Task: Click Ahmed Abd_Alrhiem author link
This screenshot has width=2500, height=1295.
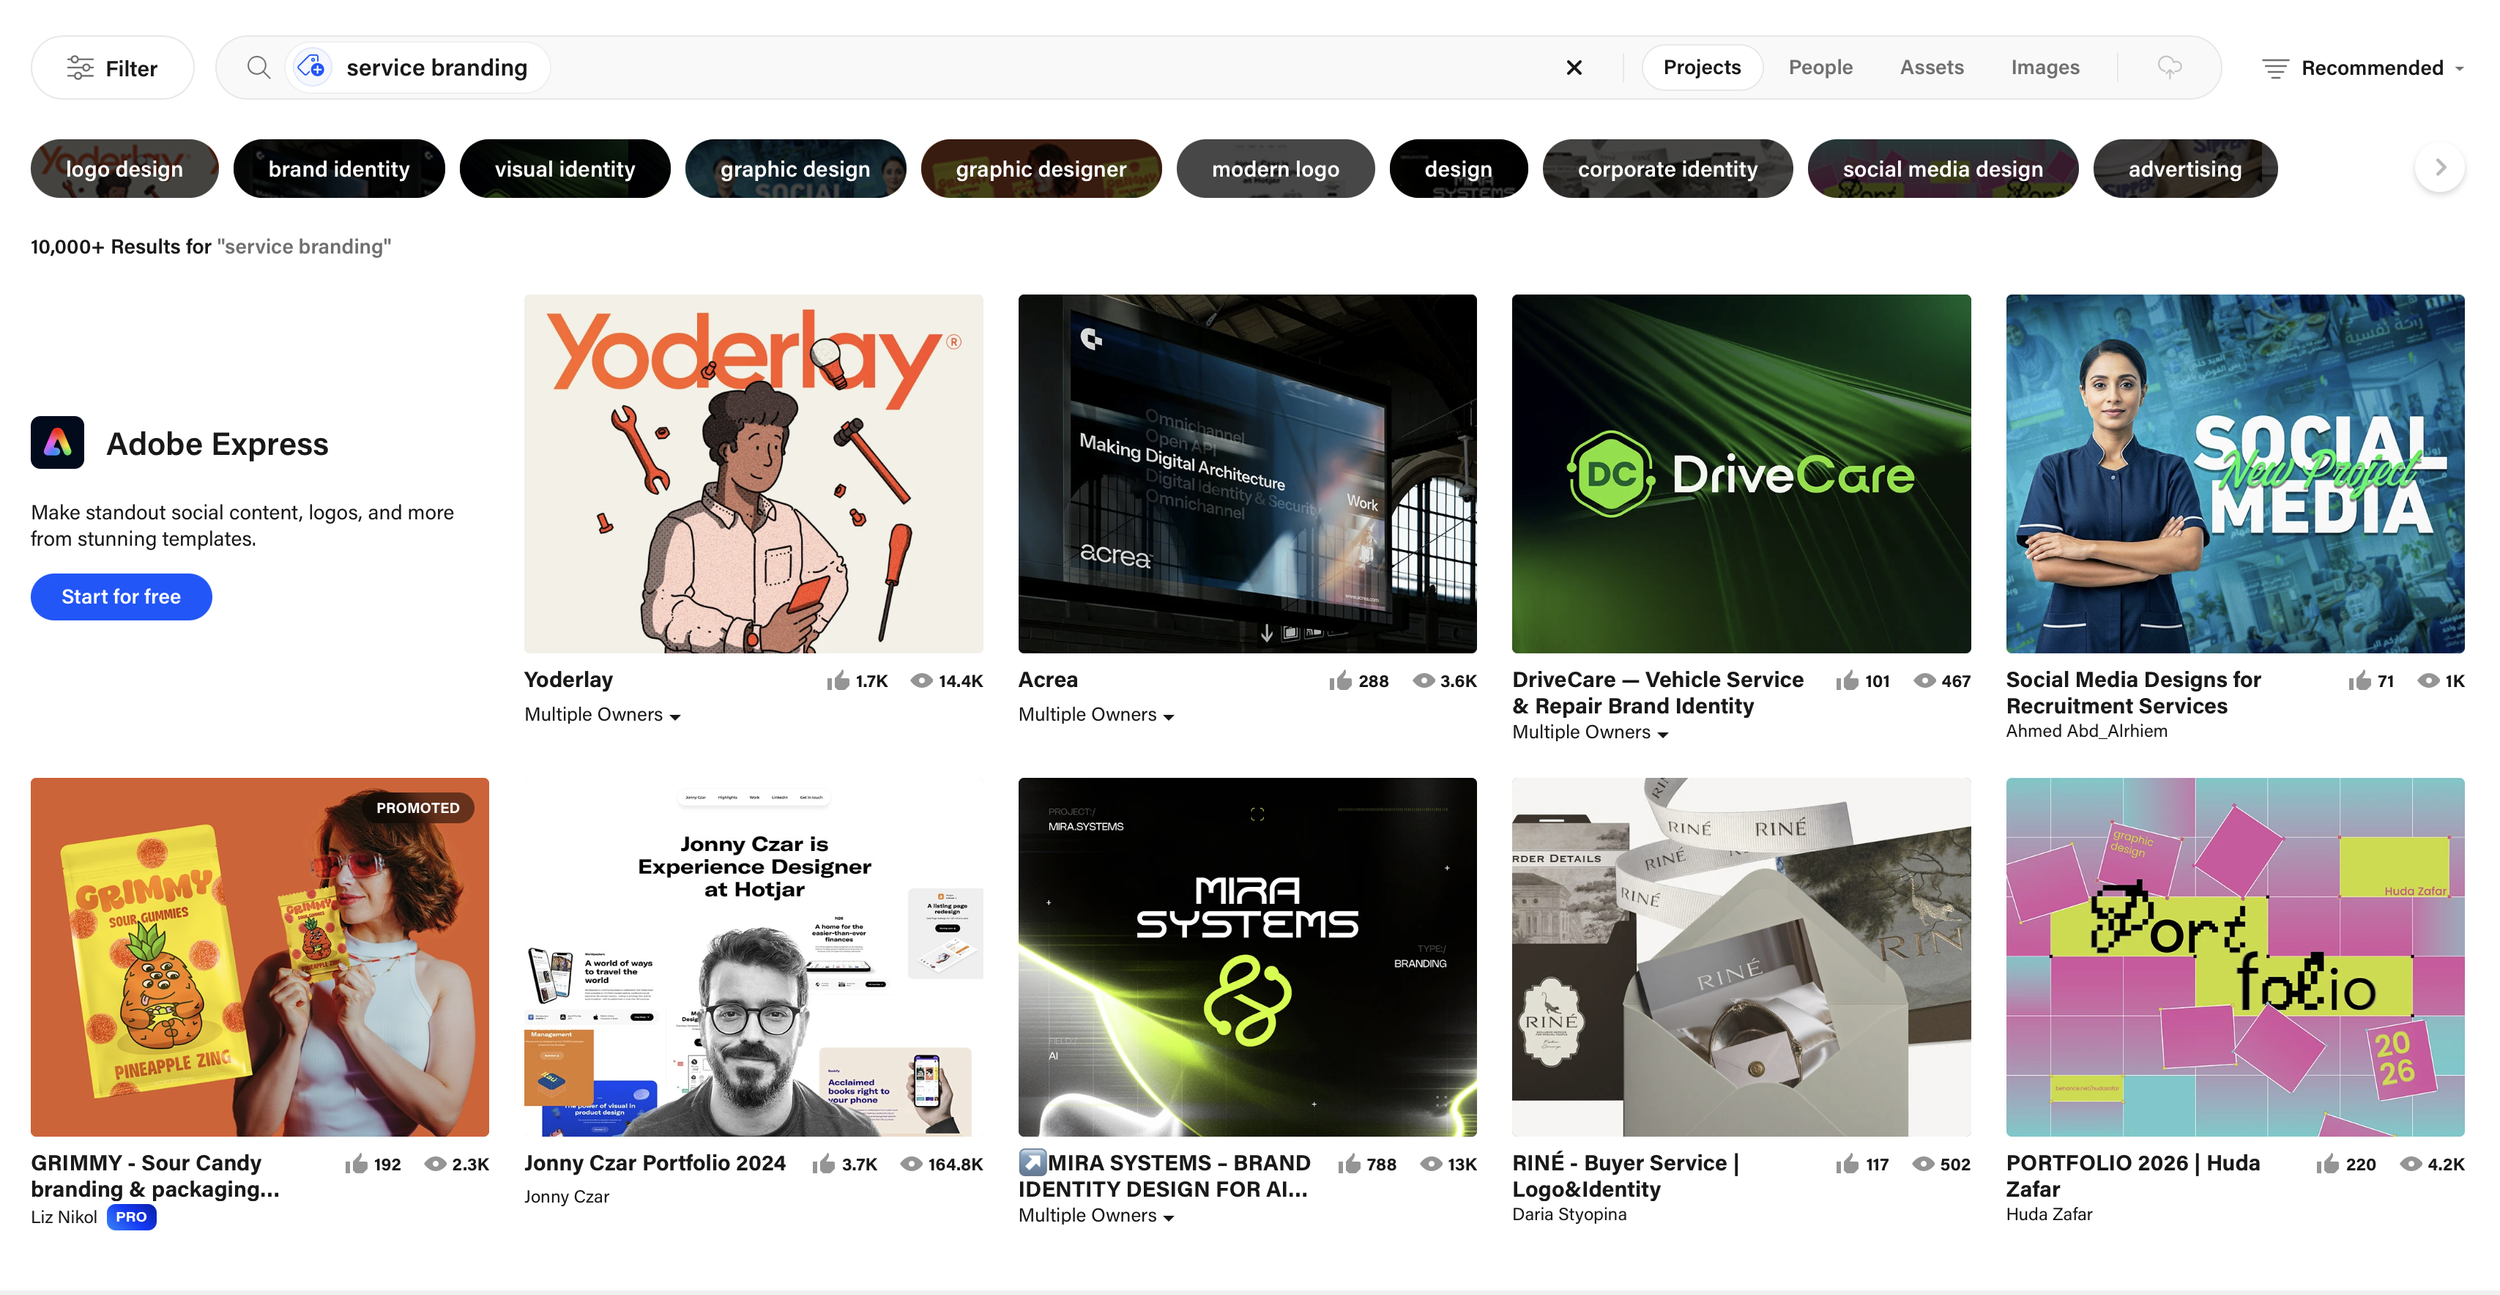Action: tap(2086, 731)
